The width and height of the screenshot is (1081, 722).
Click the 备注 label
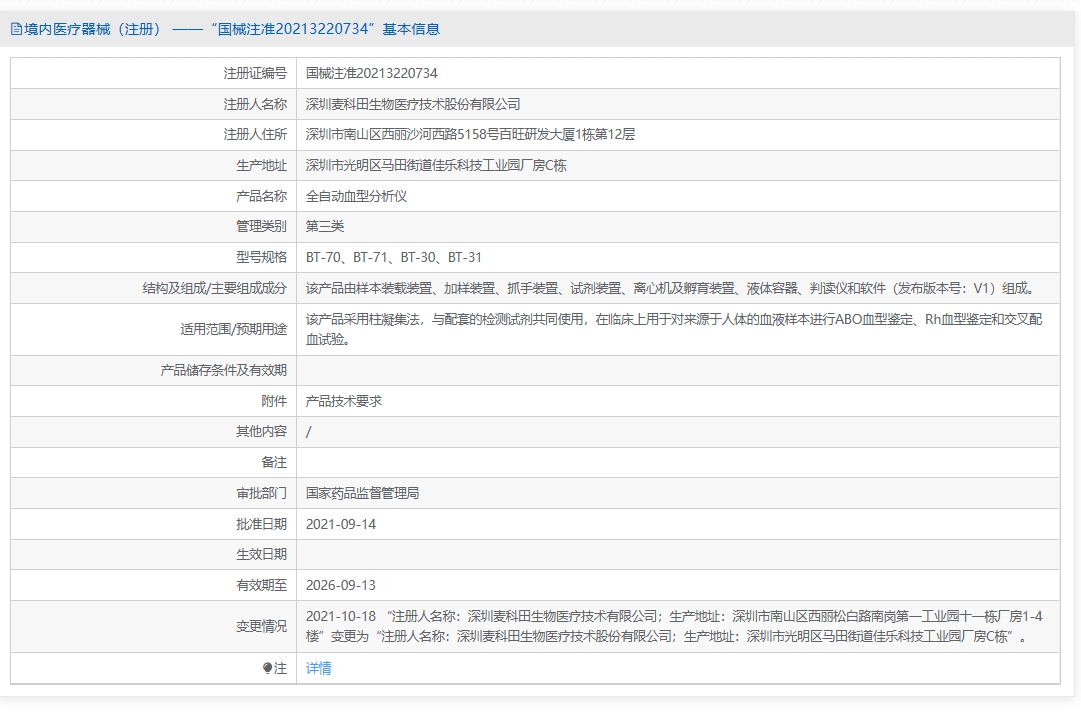tap(274, 462)
